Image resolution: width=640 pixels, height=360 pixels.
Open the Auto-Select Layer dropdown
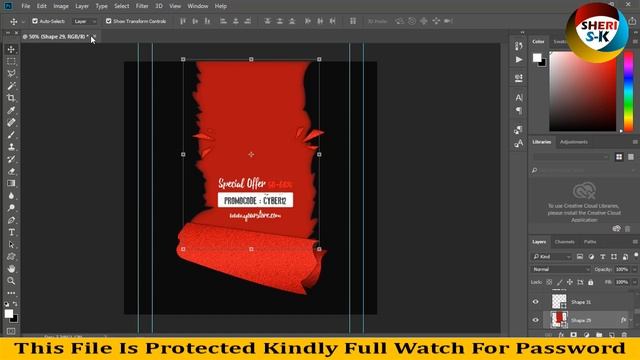click(85, 21)
